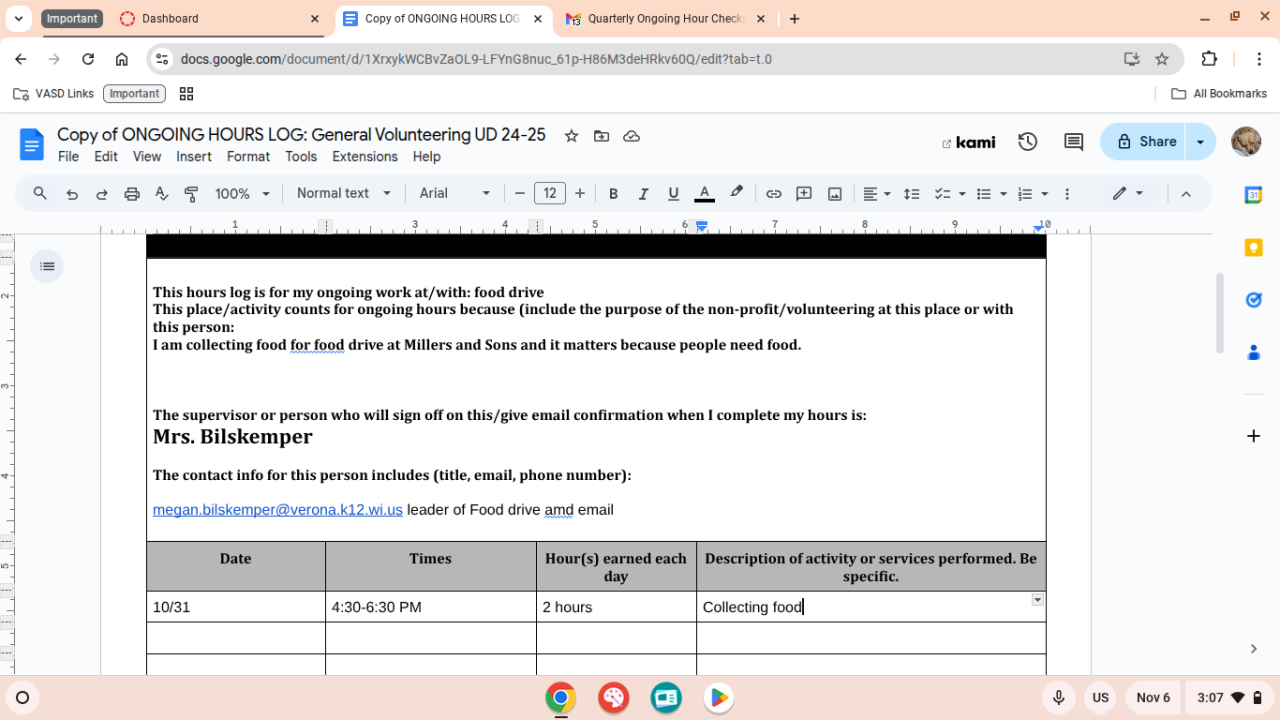
Task: Open the zoom level dropdown
Action: (243, 194)
